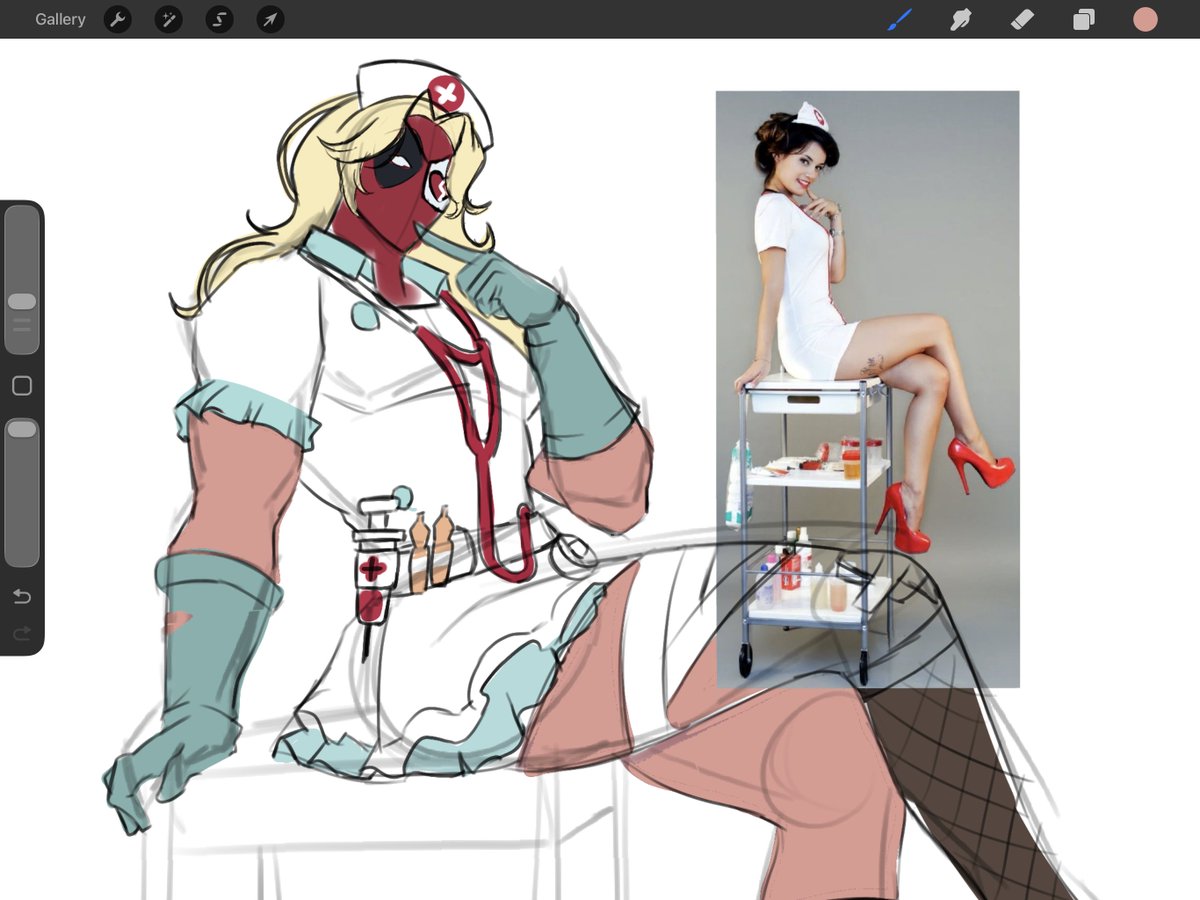Click the brush opacity slider
1200x900 pixels.
(22, 492)
